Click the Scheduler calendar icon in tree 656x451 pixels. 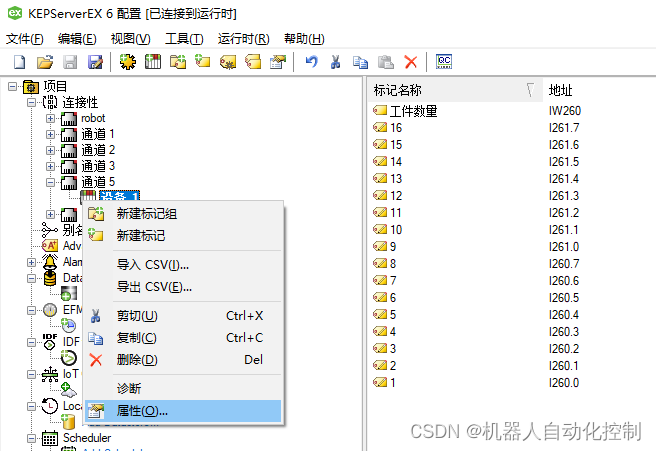(x=50, y=438)
